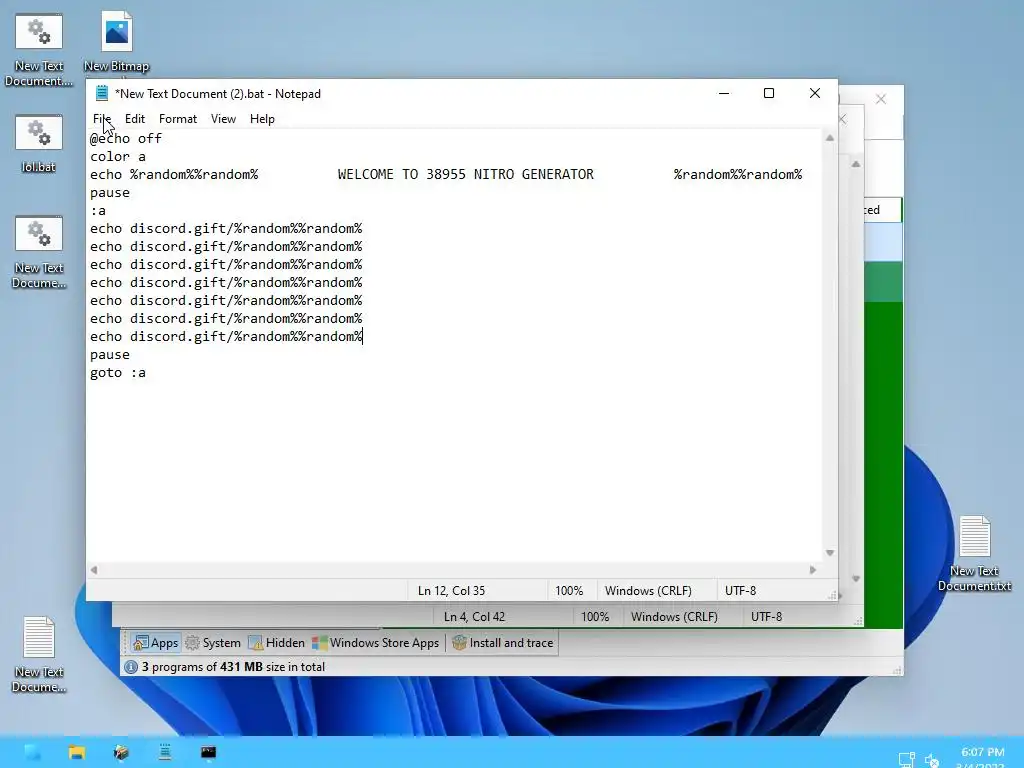Open the Format menu in Notepad
Viewport: 1024px width, 768px height.
pos(178,119)
